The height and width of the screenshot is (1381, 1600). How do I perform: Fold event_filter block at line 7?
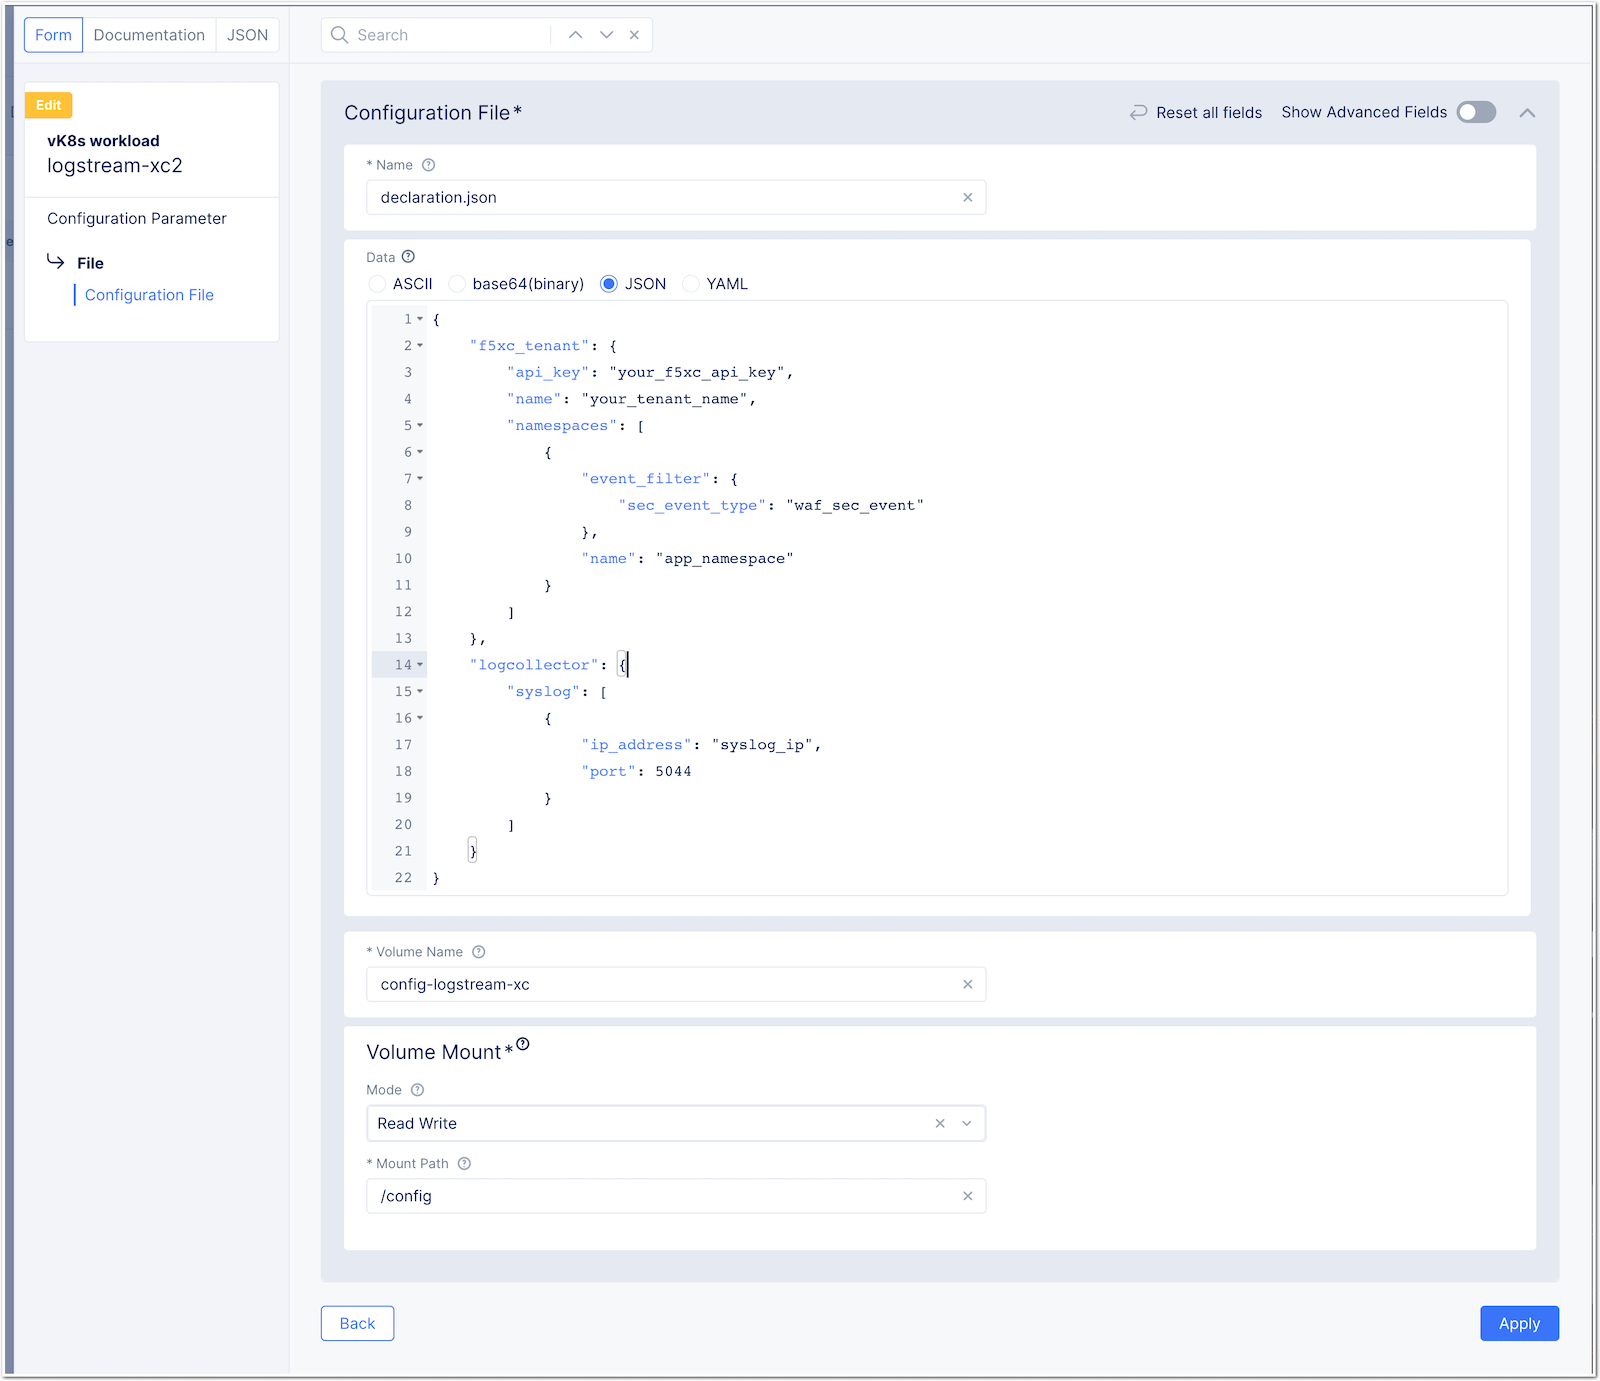(x=420, y=479)
